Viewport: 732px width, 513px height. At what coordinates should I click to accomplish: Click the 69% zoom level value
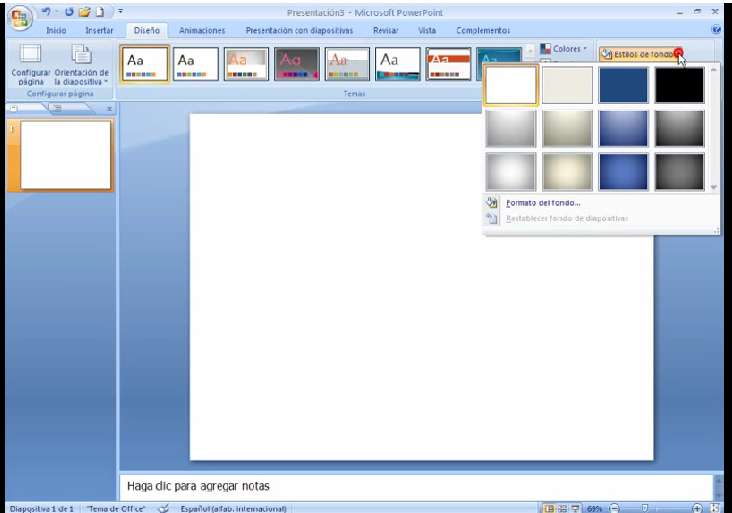click(594, 508)
